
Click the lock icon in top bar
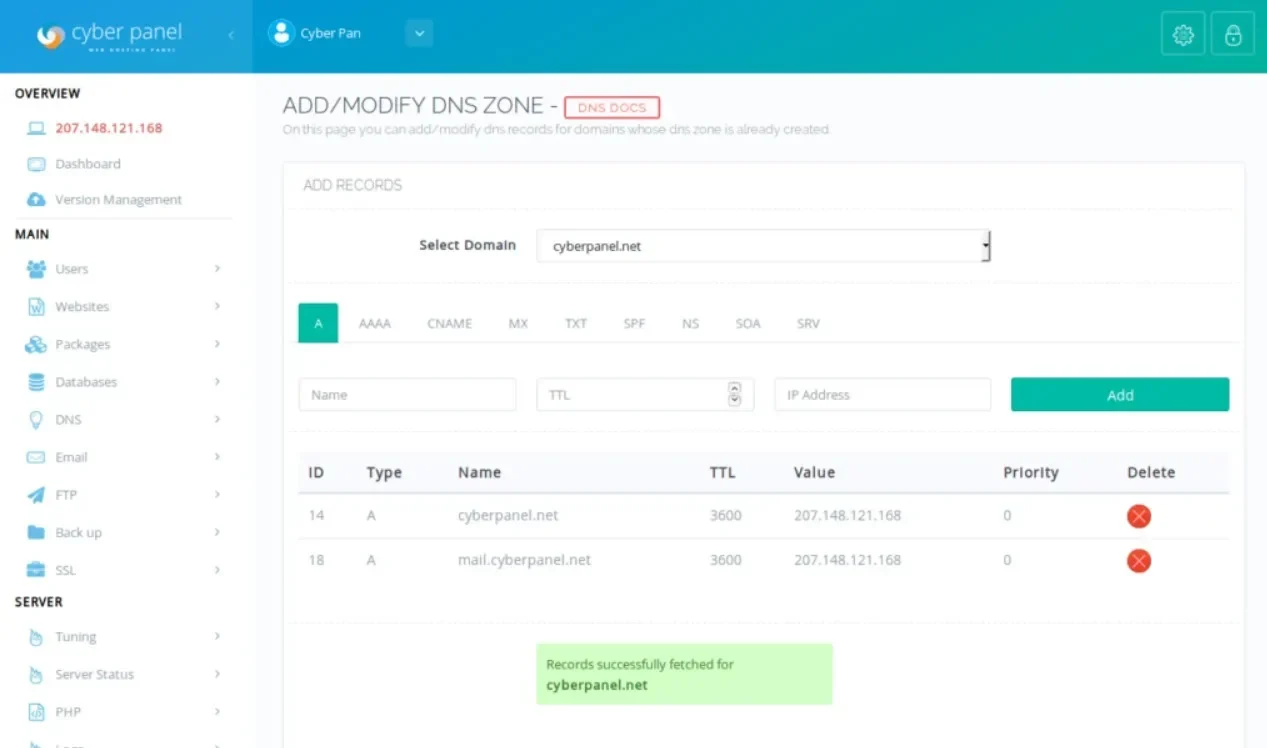(1233, 35)
